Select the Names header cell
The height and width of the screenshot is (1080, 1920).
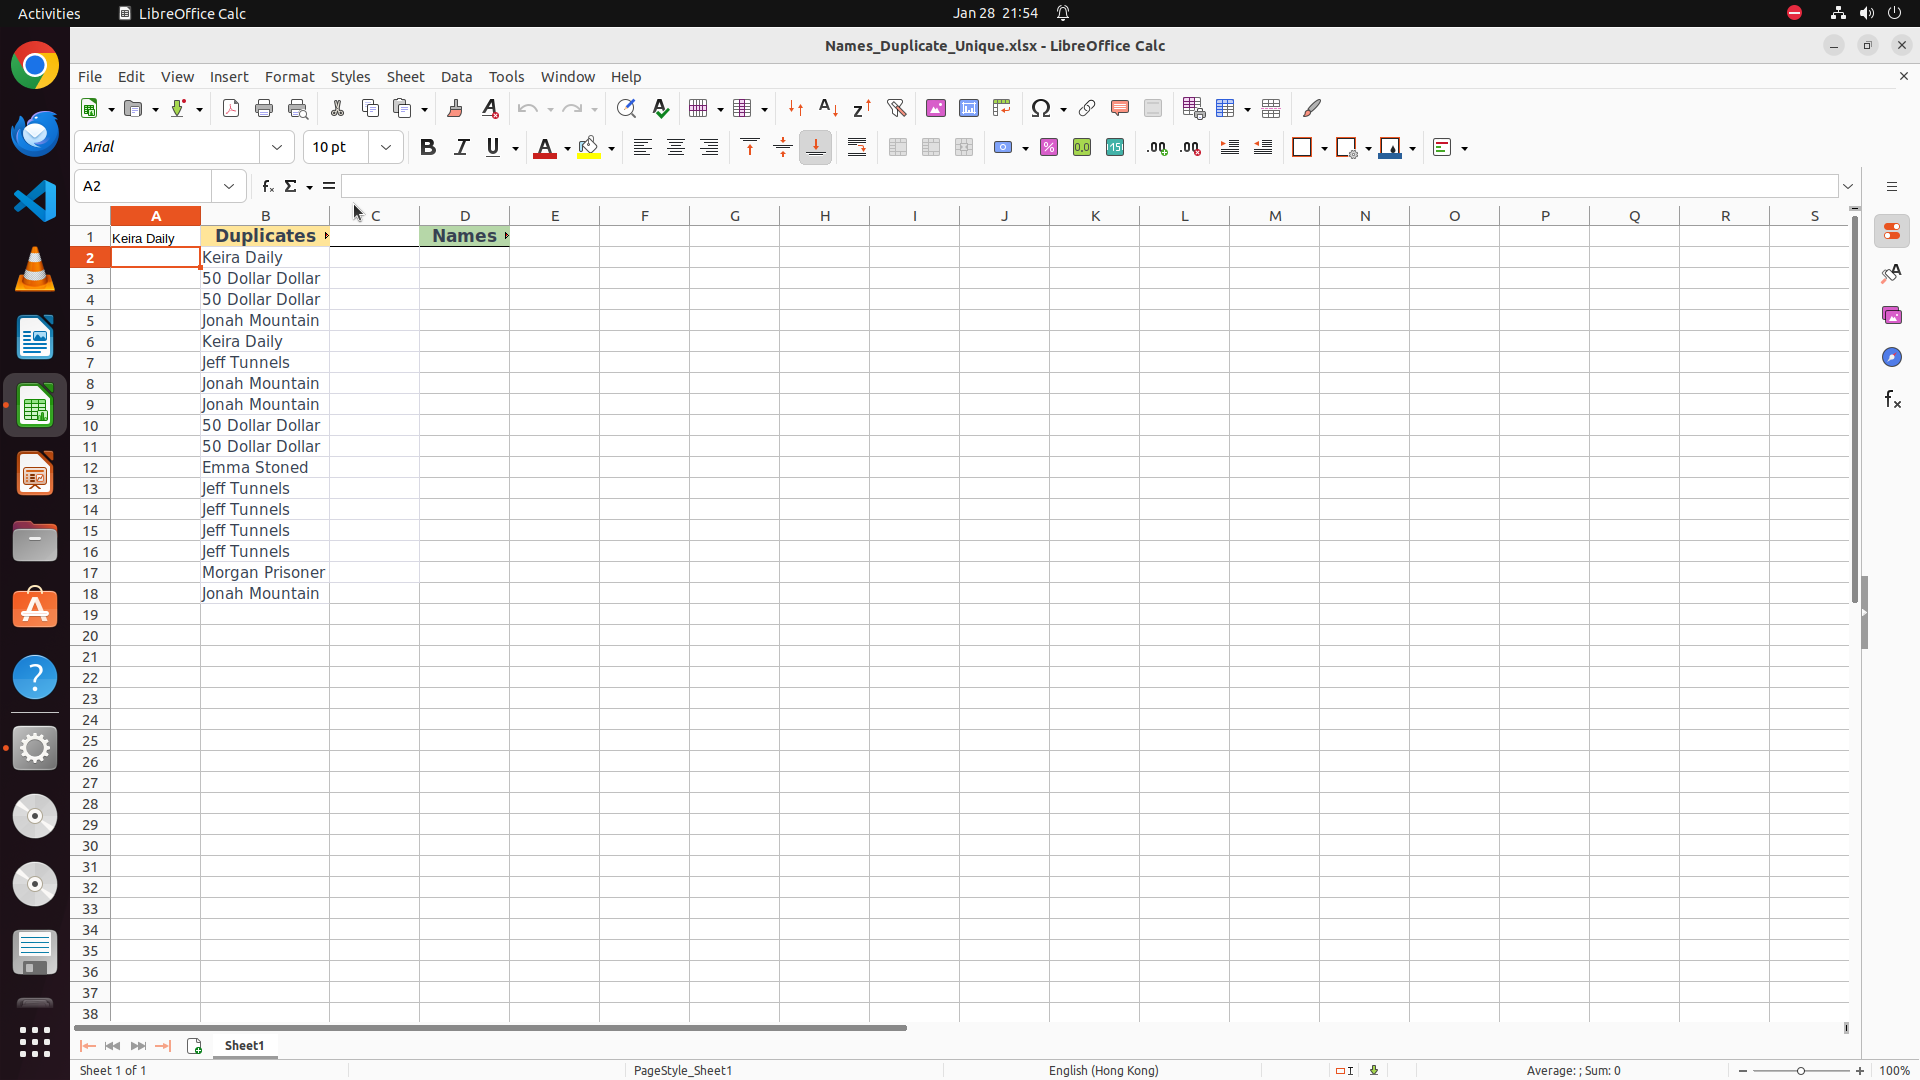pos(464,236)
